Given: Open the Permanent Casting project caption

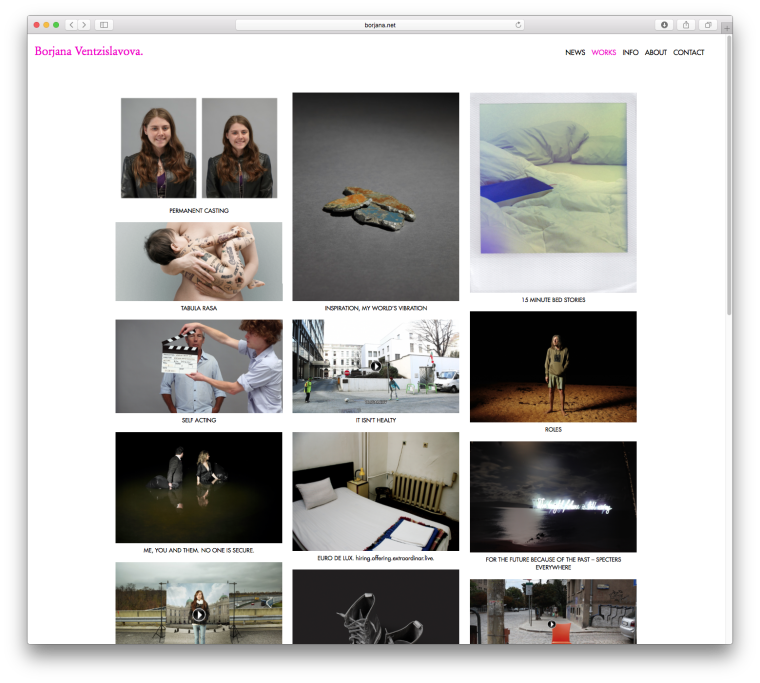Looking at the screenshot, I should click(198, 211).
